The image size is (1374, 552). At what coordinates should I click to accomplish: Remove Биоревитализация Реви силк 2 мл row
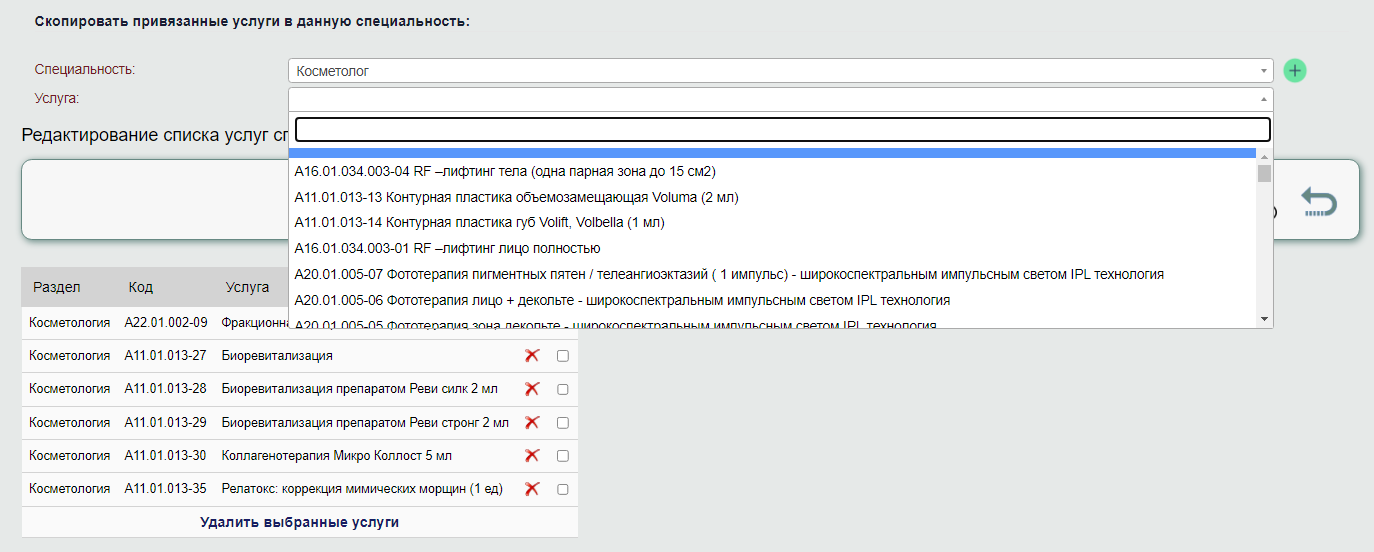[x=532, y=389]
